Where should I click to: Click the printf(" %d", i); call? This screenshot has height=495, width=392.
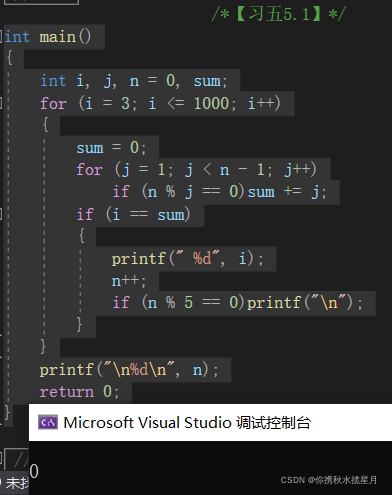pyautogui.click(x=187, y=259)
